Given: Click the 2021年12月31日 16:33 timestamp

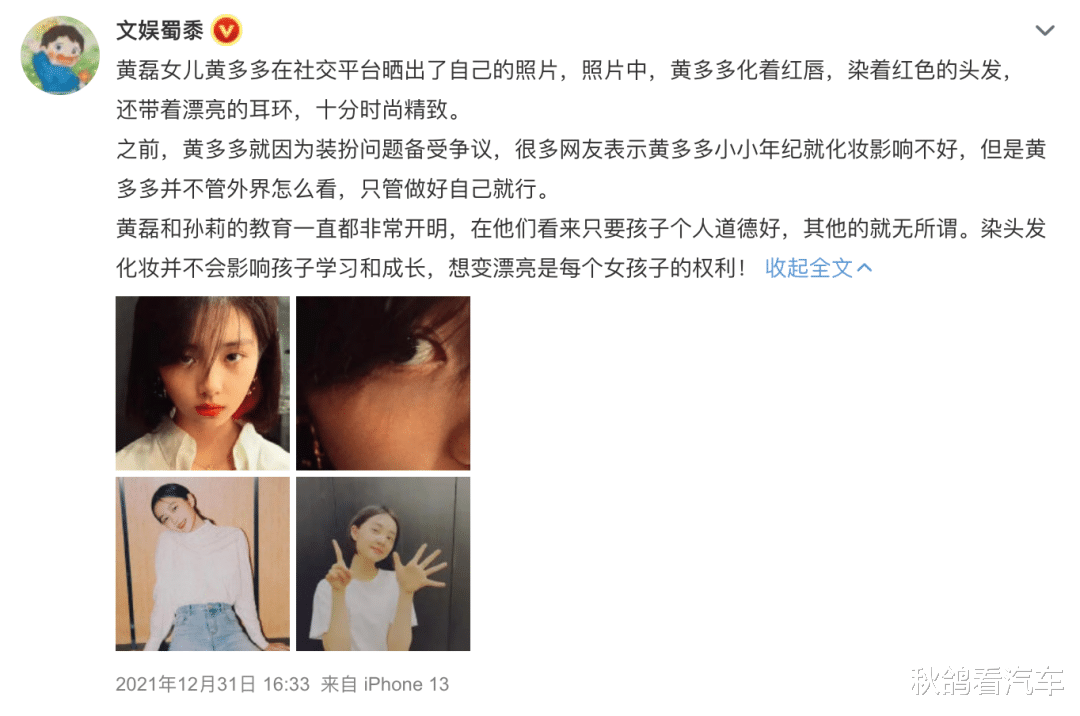Looking at the screenshot, I should pos(213,684).
